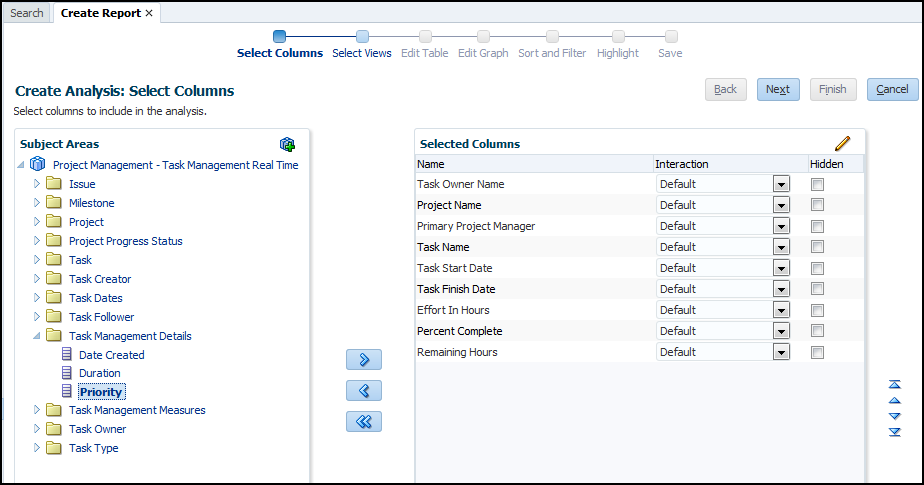Check Hidden box for Task Owner Name
924x485 pixels.
pyautogui.click(x=817, y=184)
